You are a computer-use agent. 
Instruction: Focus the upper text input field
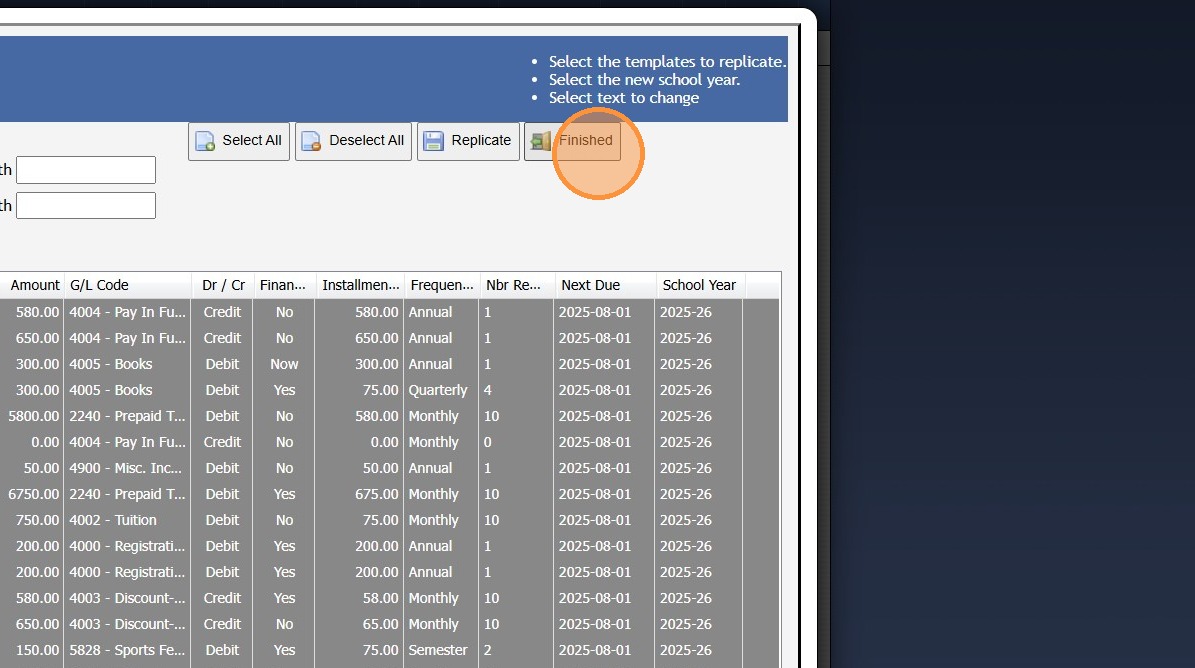click(x=86, y=170)
